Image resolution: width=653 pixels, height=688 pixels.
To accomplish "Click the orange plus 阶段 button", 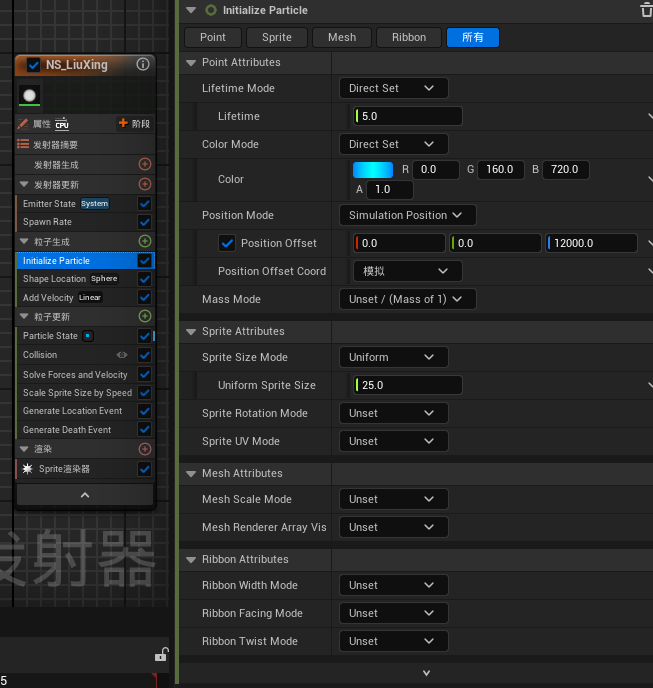I will pyautogui.click(x=134, y=124).
